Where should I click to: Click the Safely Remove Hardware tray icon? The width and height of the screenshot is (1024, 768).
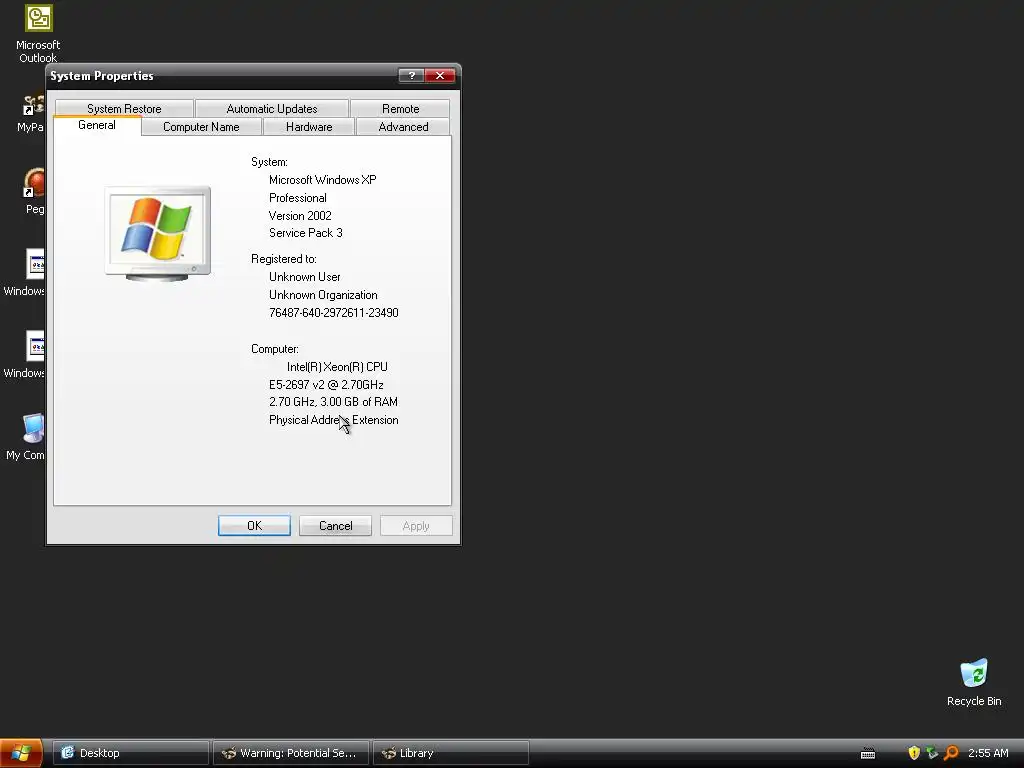932,753
